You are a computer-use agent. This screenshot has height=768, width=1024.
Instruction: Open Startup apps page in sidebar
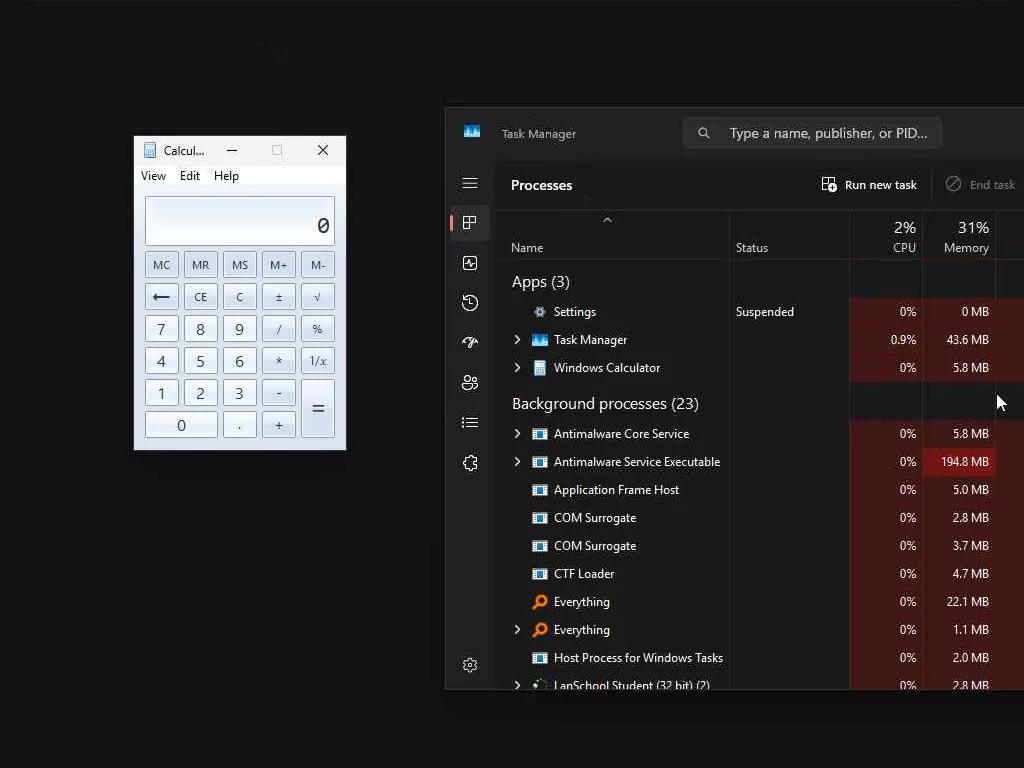[470, 343]
